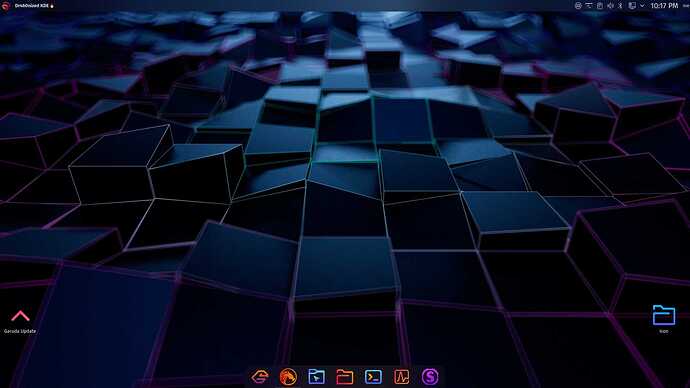Open the red file manager in dock
Screen dimensions: 690x388
[x=345, y=377]
